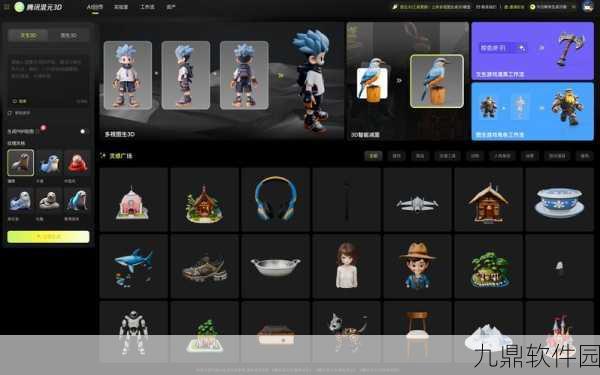Switch to the second generation mode tab
600x375 pixels.
click(68, 35)
